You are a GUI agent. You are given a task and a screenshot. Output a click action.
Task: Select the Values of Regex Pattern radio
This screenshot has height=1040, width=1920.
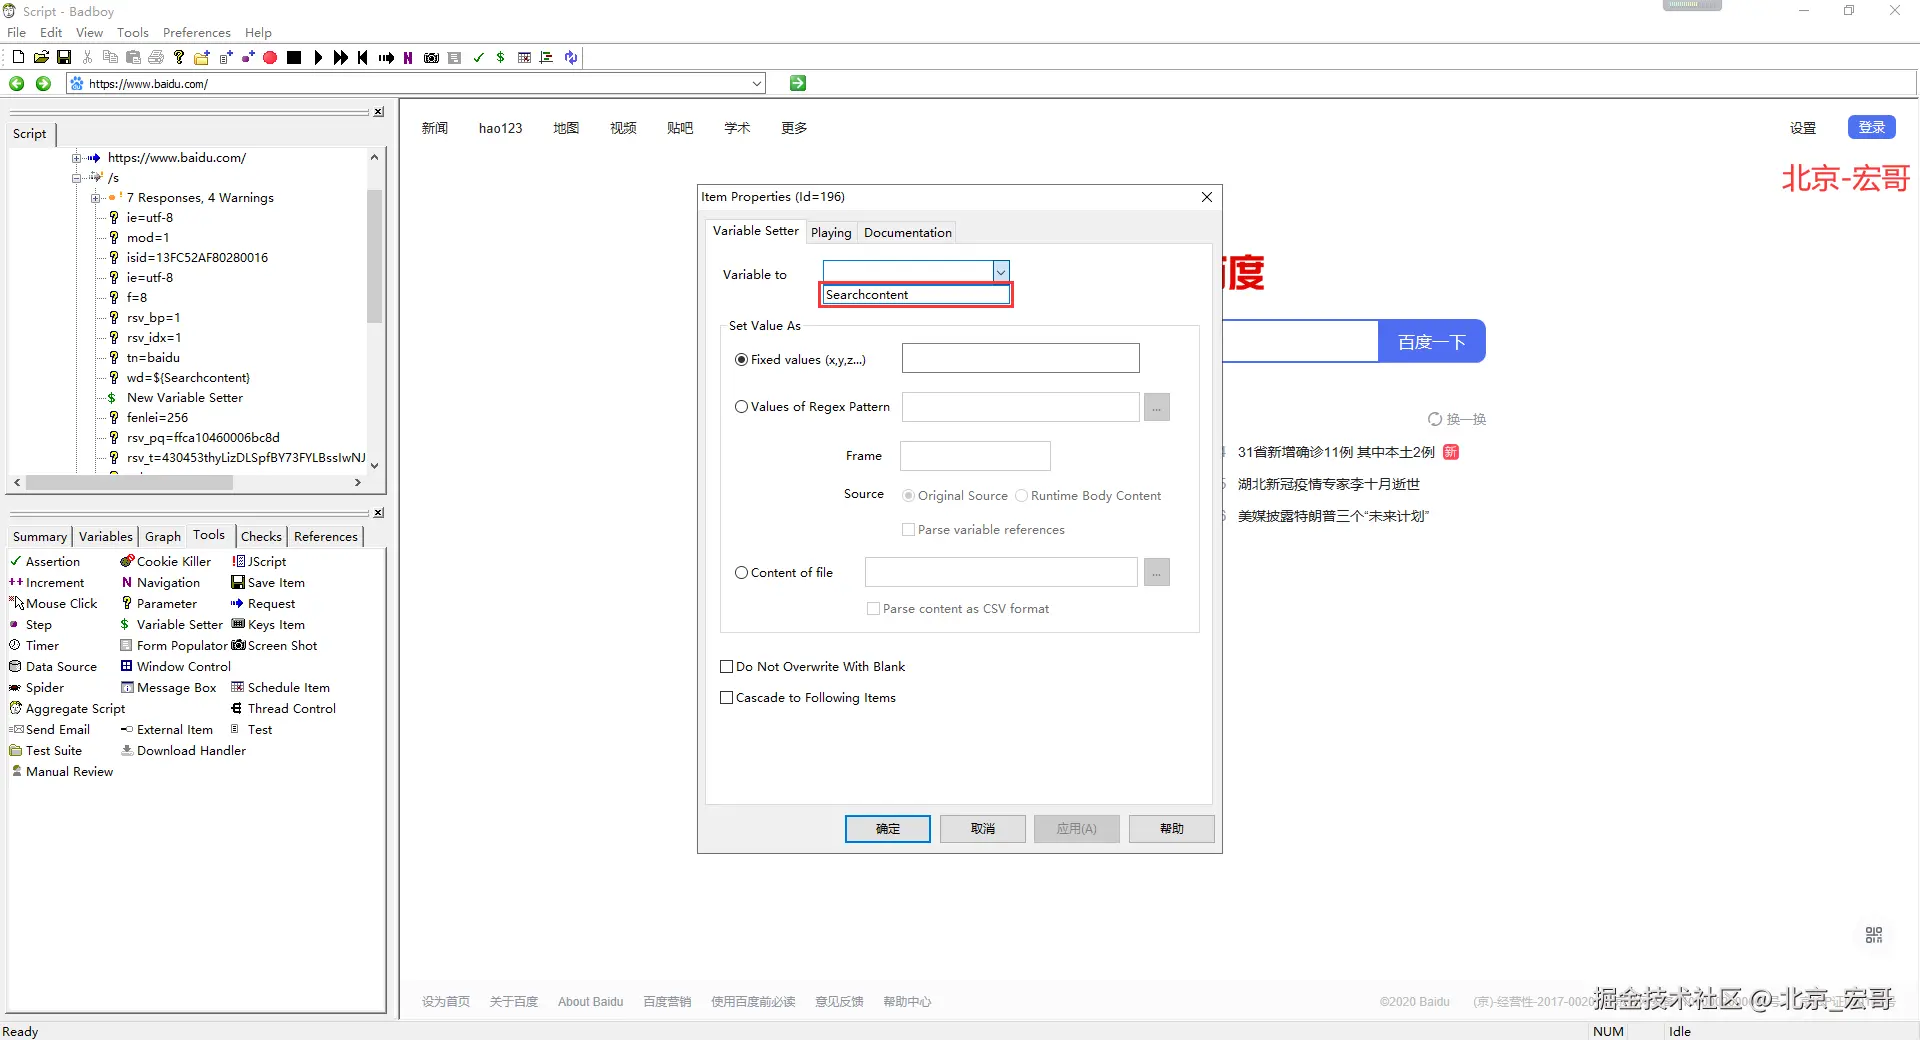click(x=741, y=407)
